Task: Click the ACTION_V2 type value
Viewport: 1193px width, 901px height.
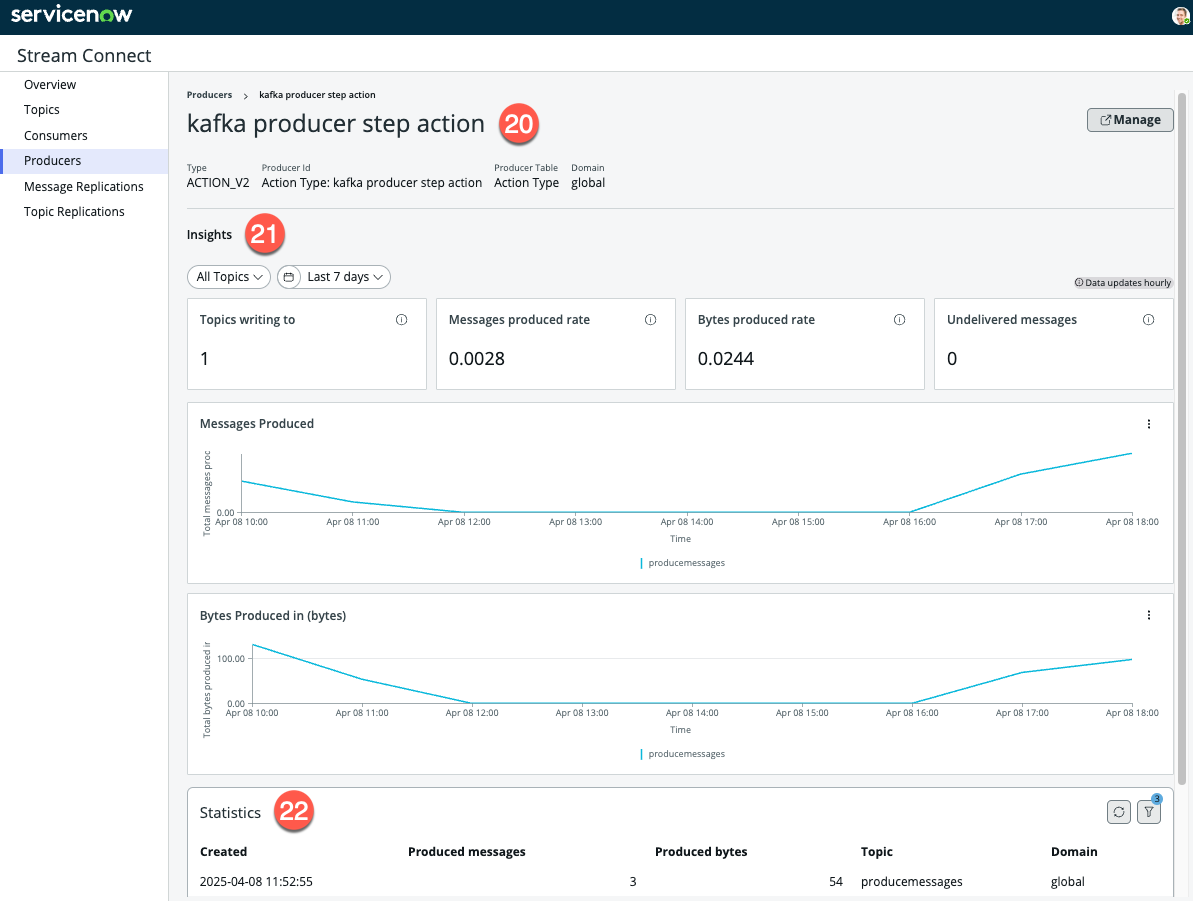Action: (x=218, y=183)
